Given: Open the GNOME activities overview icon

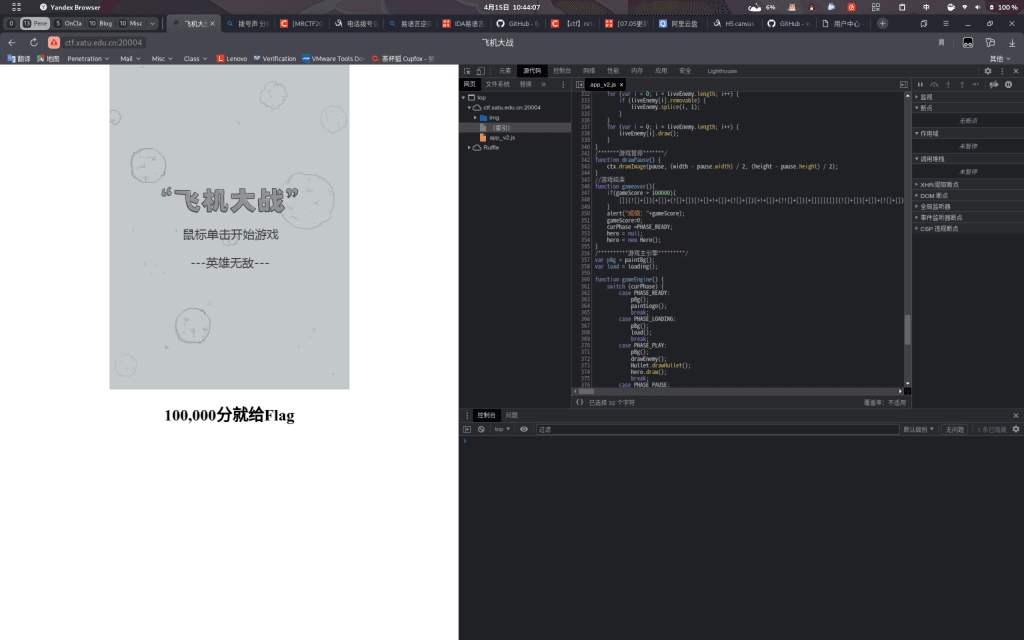Looking at the screenshot, I should pyautogui.click(x=16, y=7).
